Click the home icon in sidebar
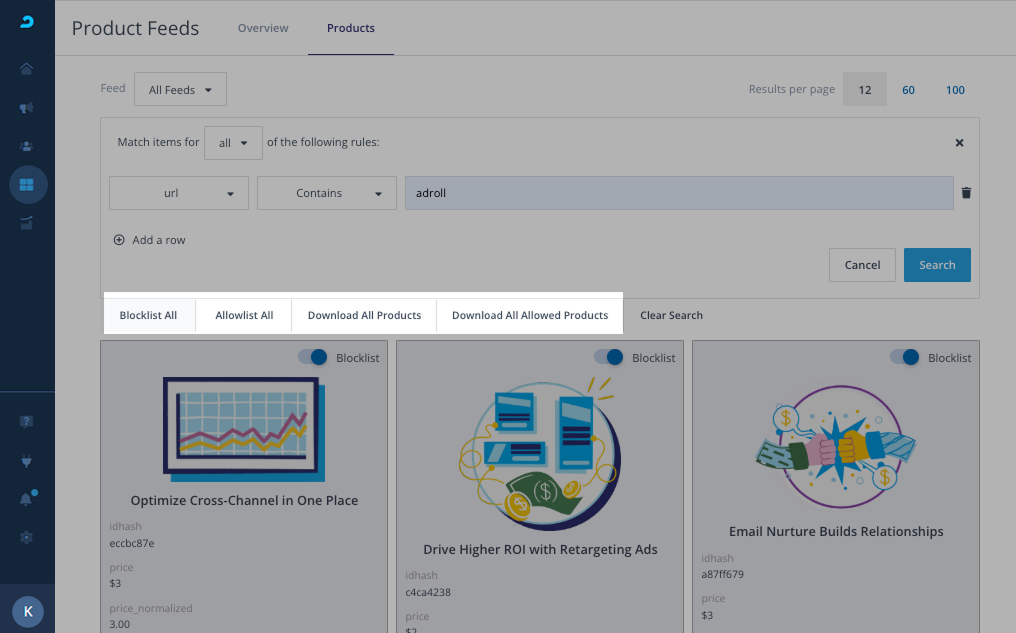This screenshot has width=1016, height=633. coord(27,69)
